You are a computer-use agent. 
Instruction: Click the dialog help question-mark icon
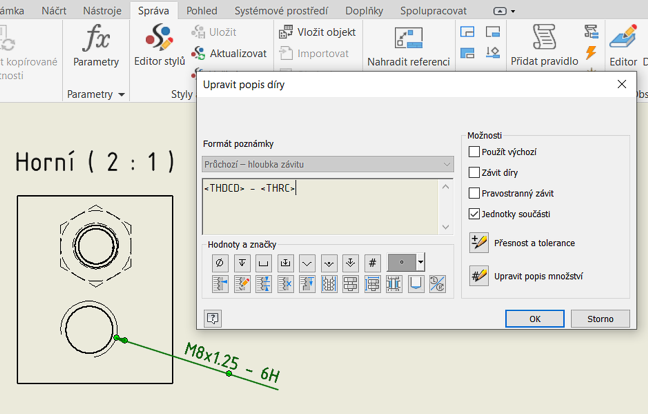(212, 318)
